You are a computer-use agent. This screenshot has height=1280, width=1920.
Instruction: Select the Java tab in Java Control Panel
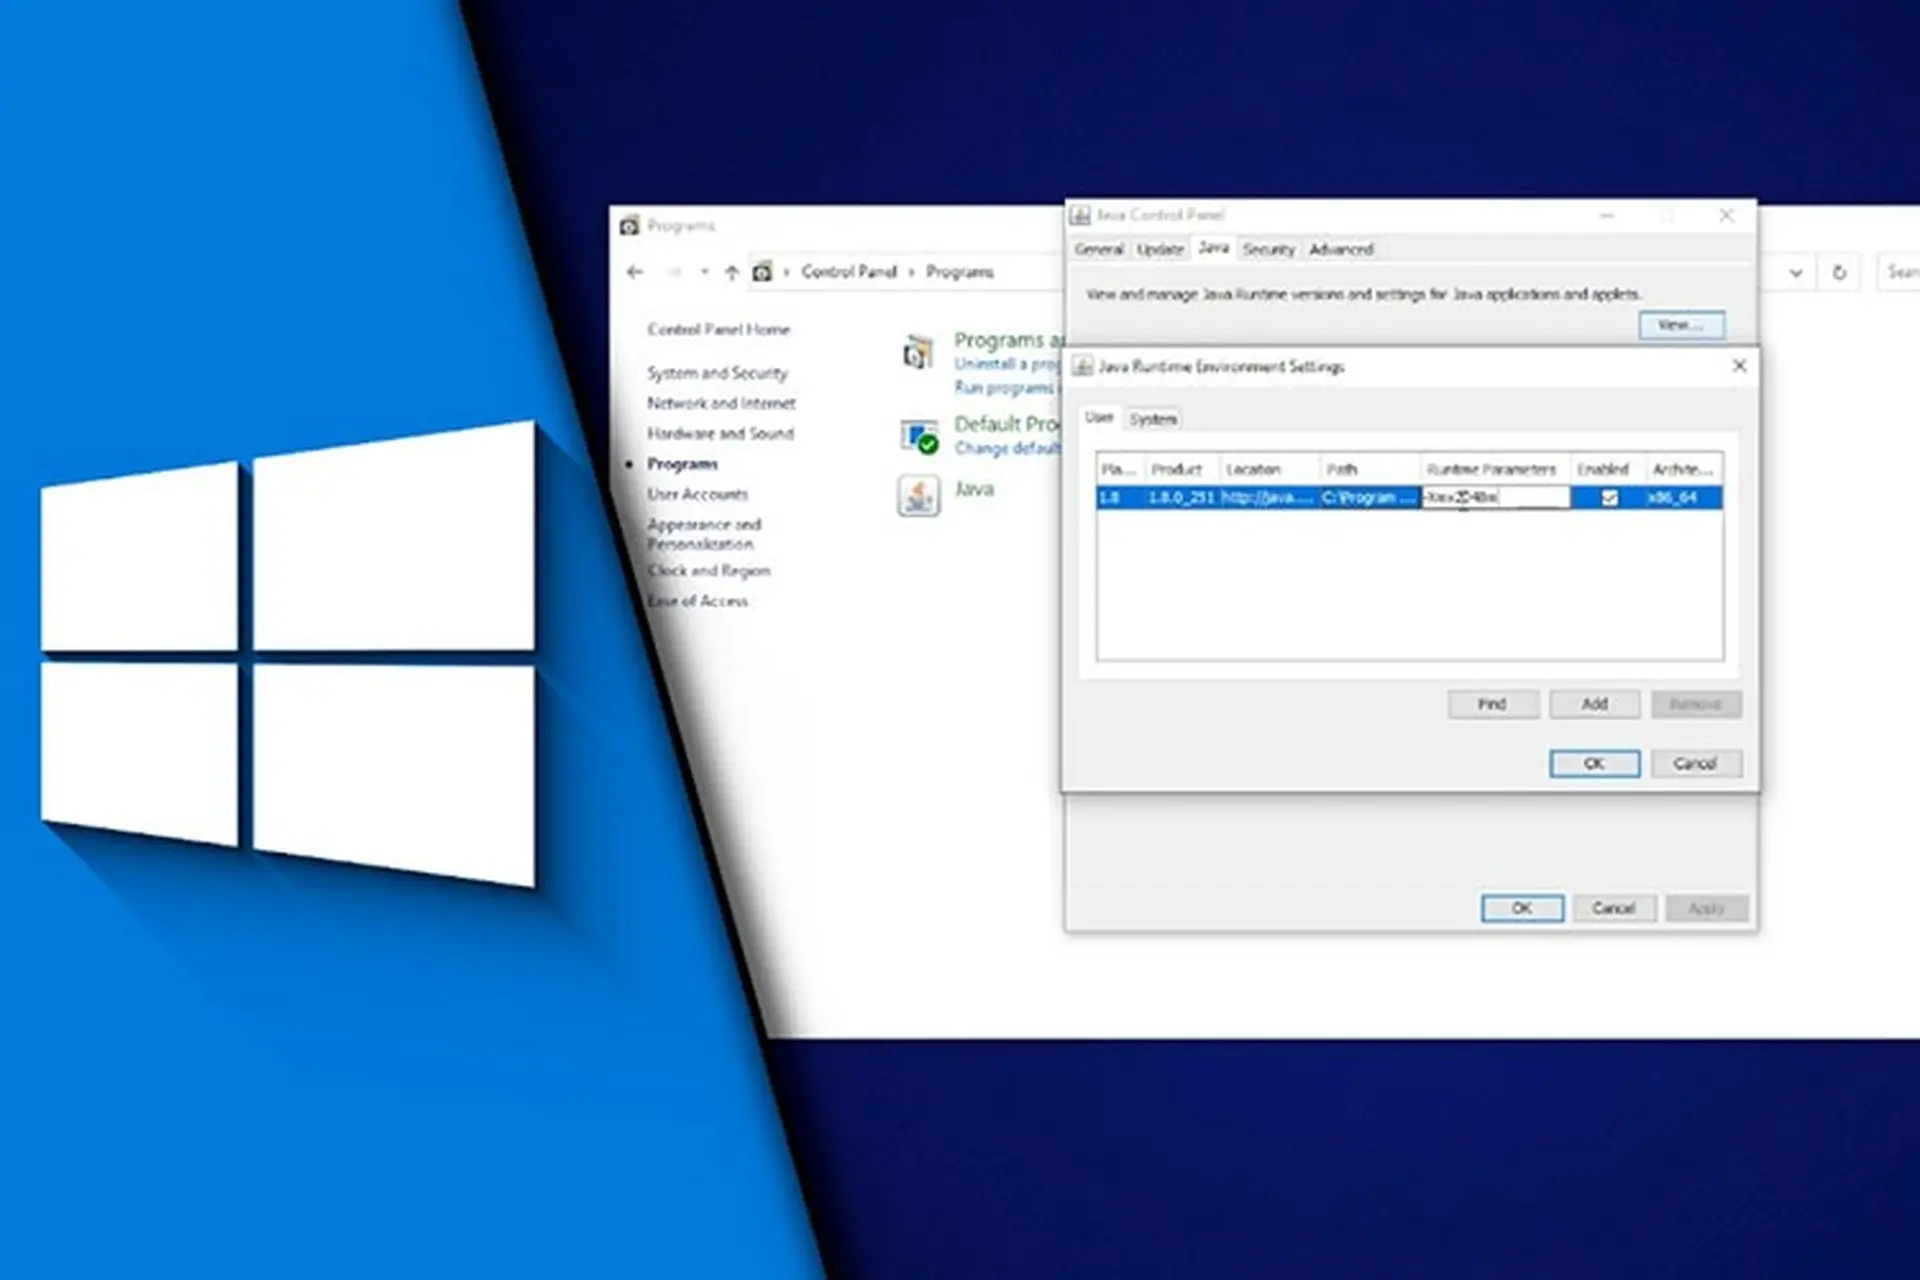(x=1213, y=248)
